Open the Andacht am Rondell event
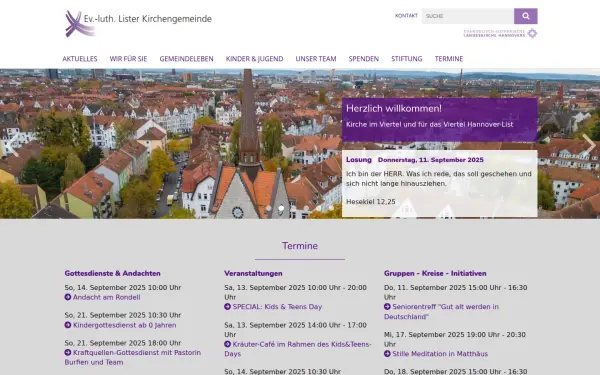Viewport: 600px width, 375px height. coord(106,297)
